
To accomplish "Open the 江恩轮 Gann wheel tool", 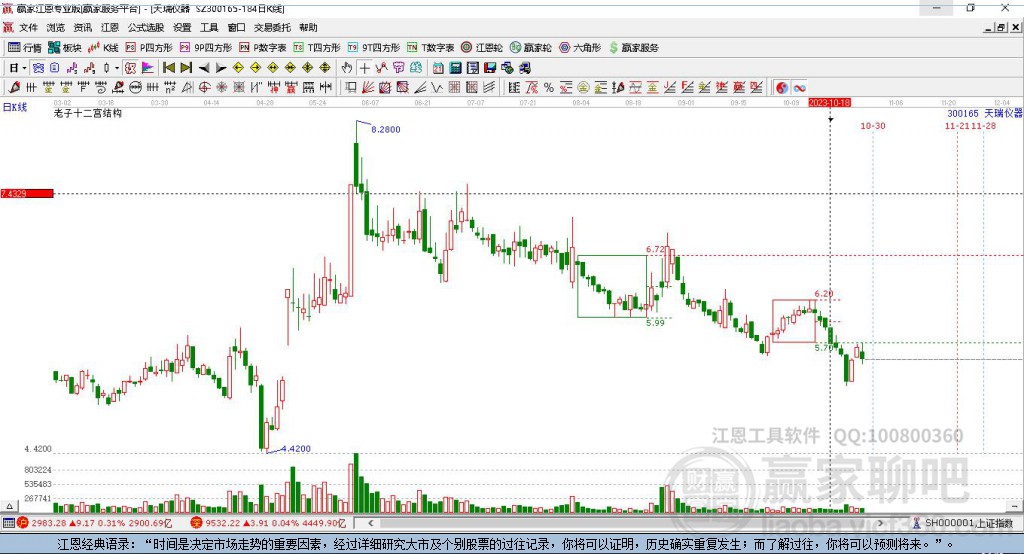I will tap(482, 48).
